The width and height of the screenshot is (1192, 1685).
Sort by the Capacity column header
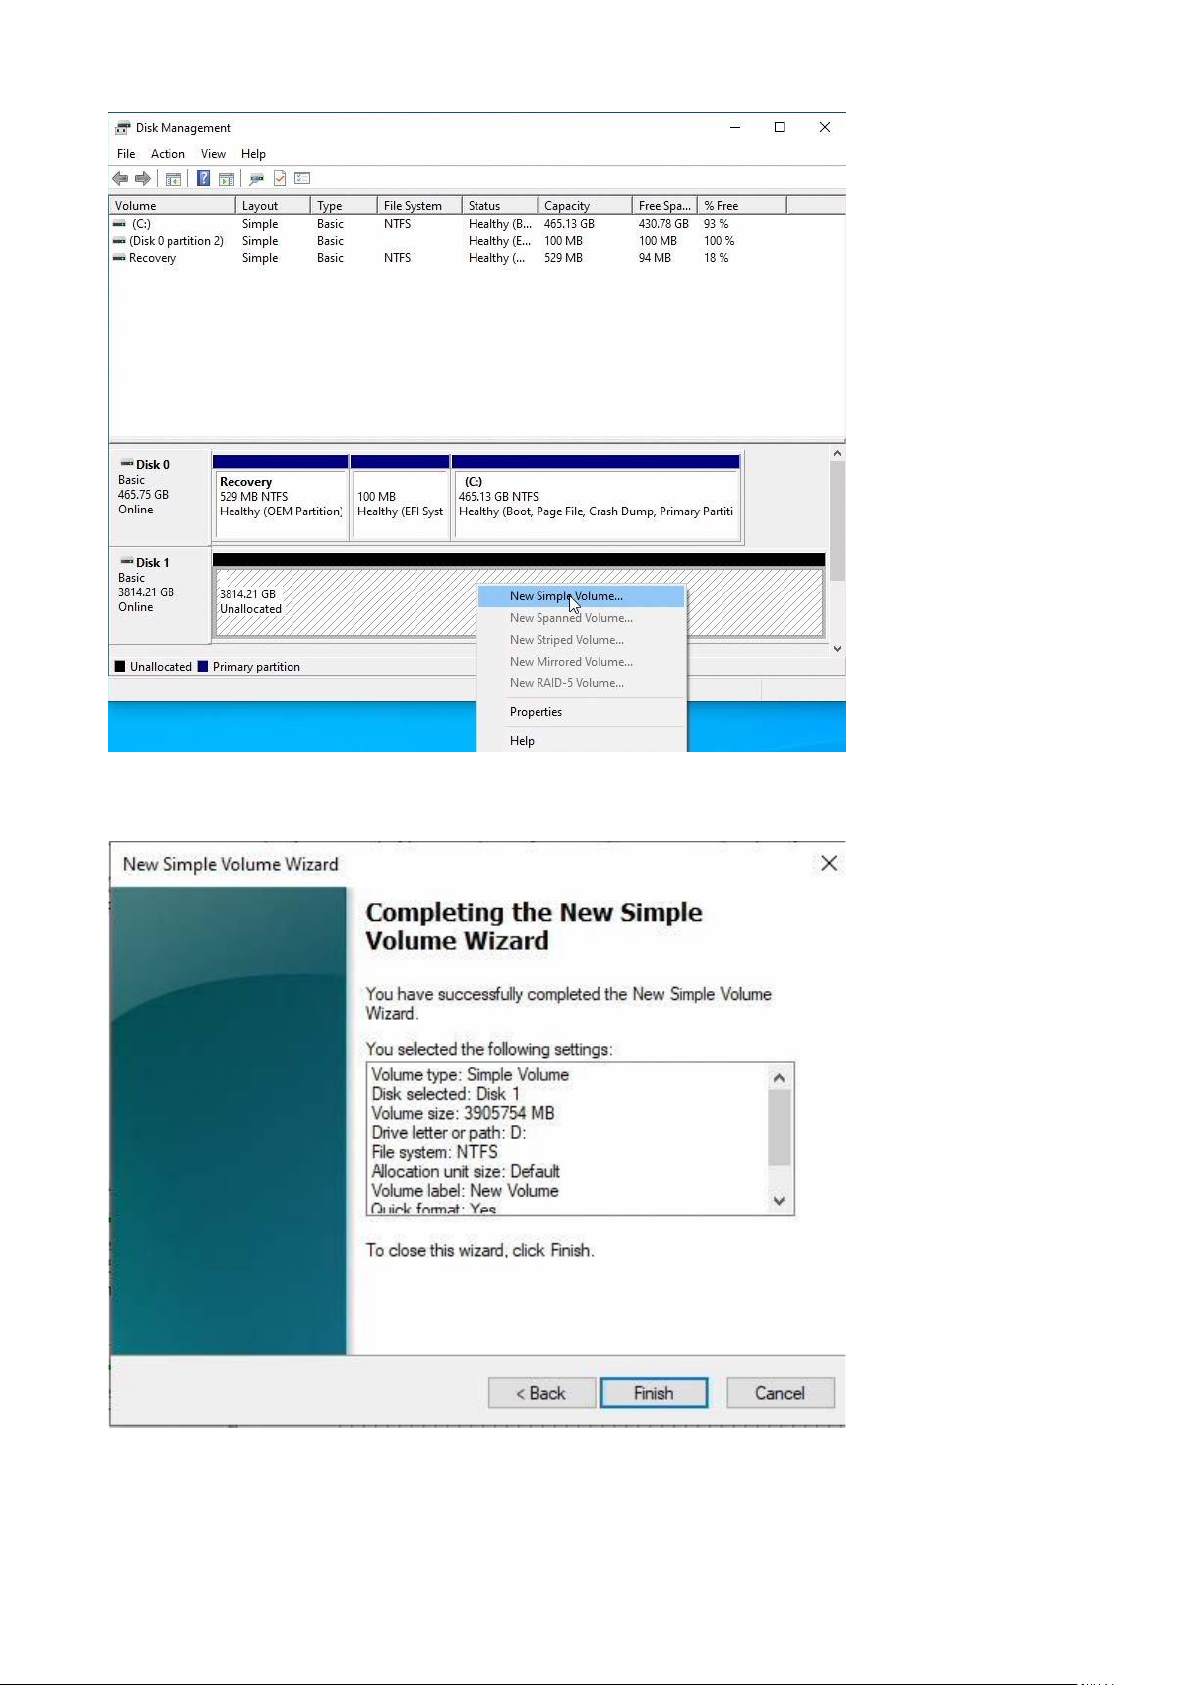[585, 206]
